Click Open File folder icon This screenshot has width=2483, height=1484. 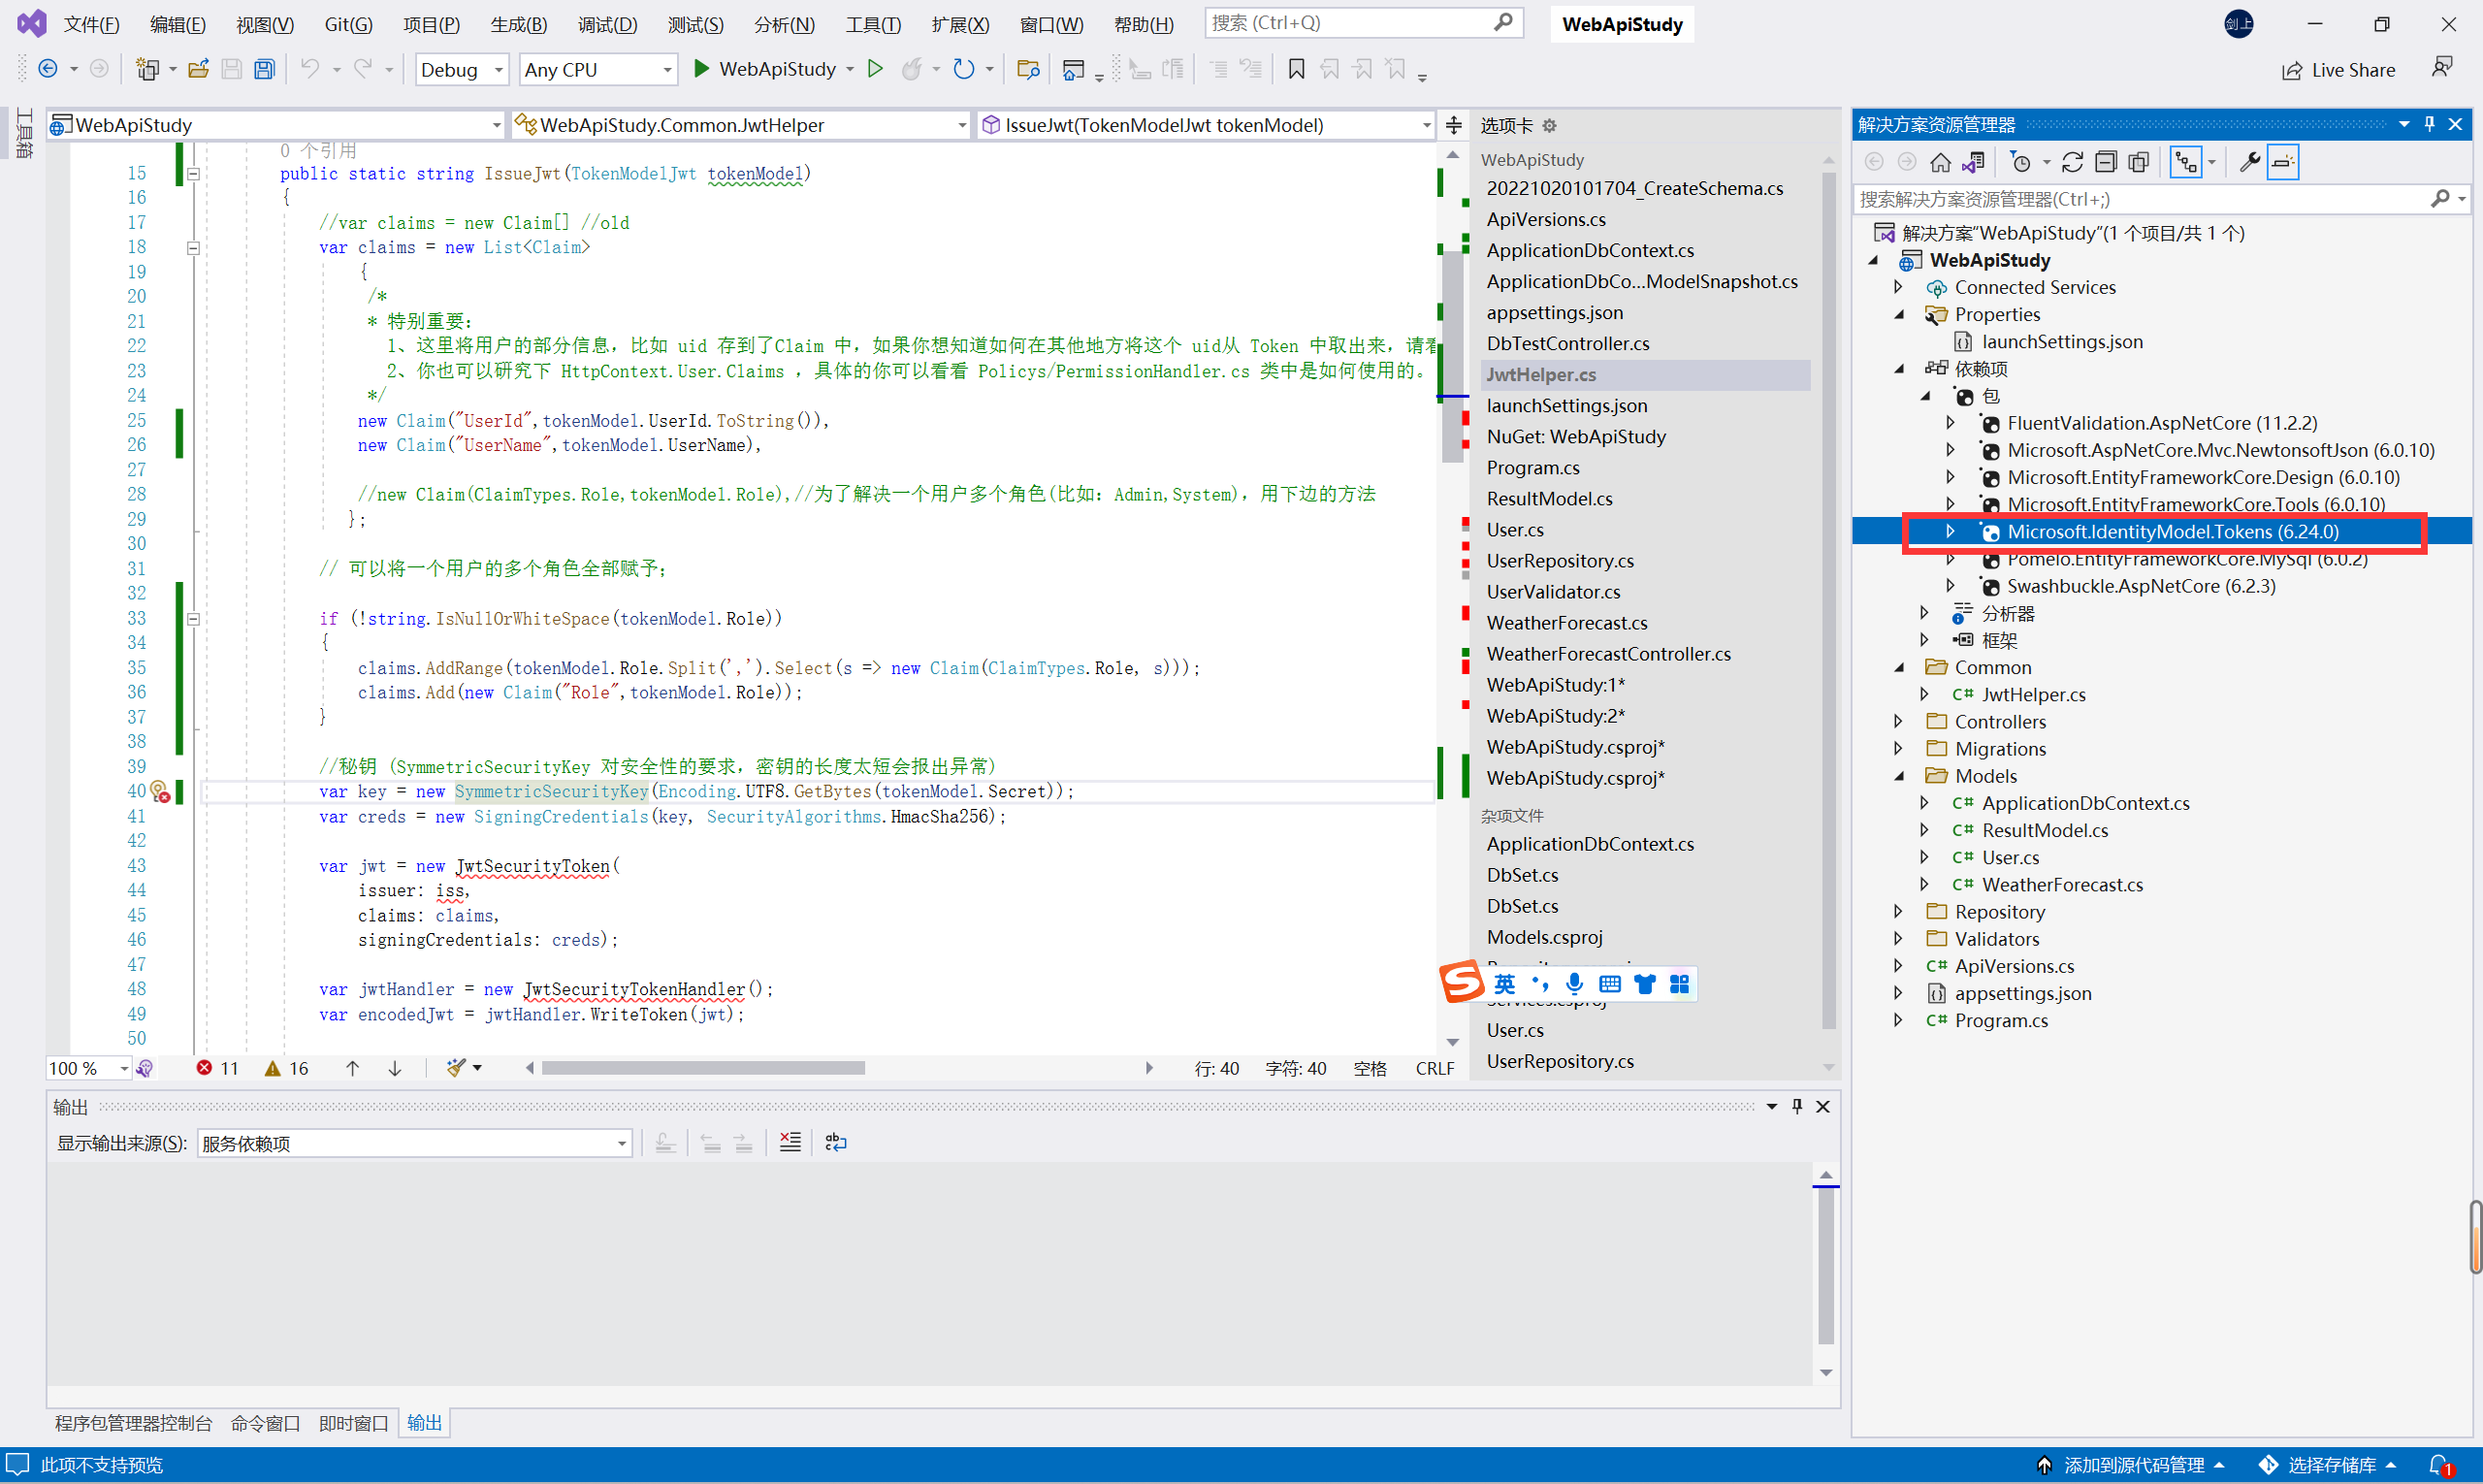pyautogui.click(x=198, y=69)
